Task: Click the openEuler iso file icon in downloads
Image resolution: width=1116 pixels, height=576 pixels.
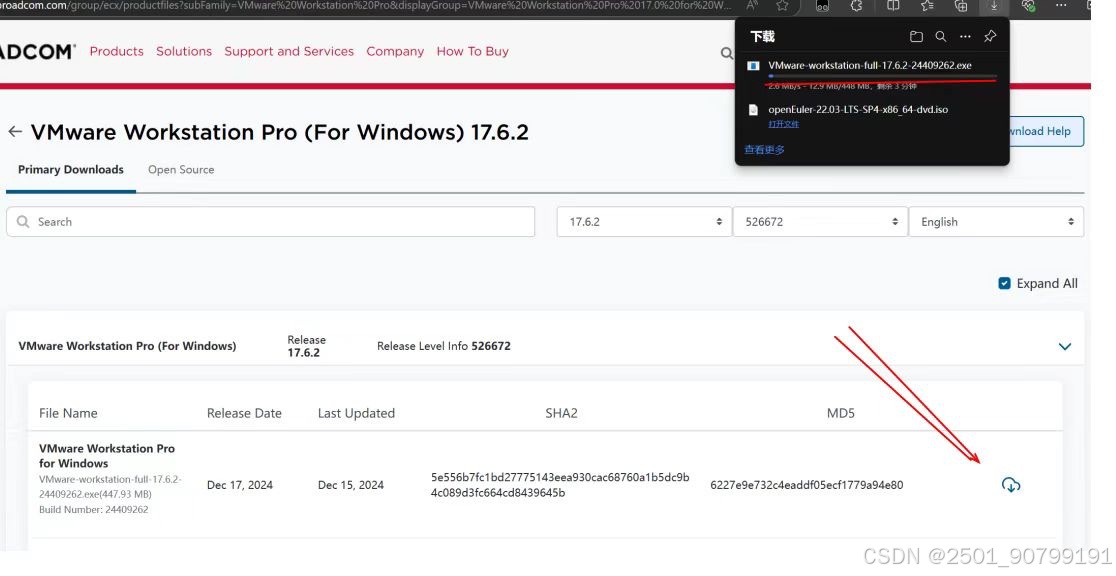Action: click(x=753, y=110)
